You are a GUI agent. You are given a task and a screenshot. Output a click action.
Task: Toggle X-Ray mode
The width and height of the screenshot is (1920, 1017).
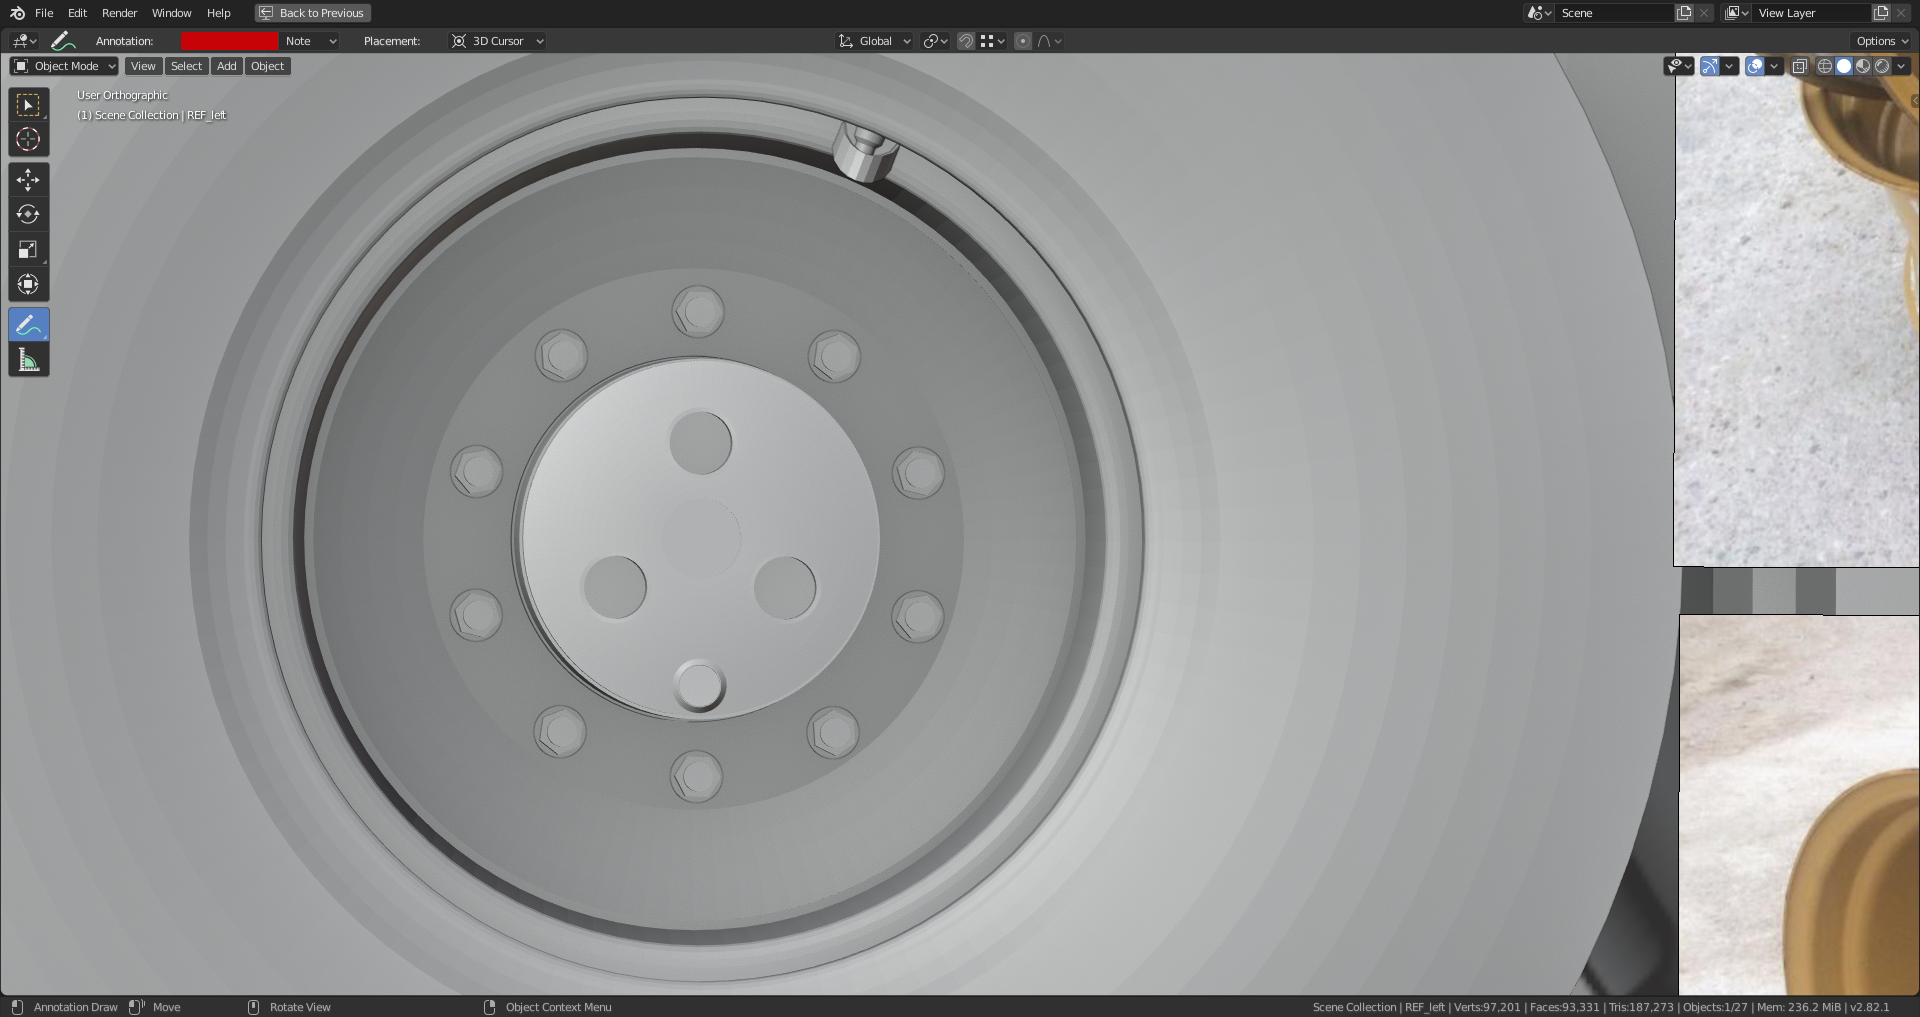[1799, 66]
